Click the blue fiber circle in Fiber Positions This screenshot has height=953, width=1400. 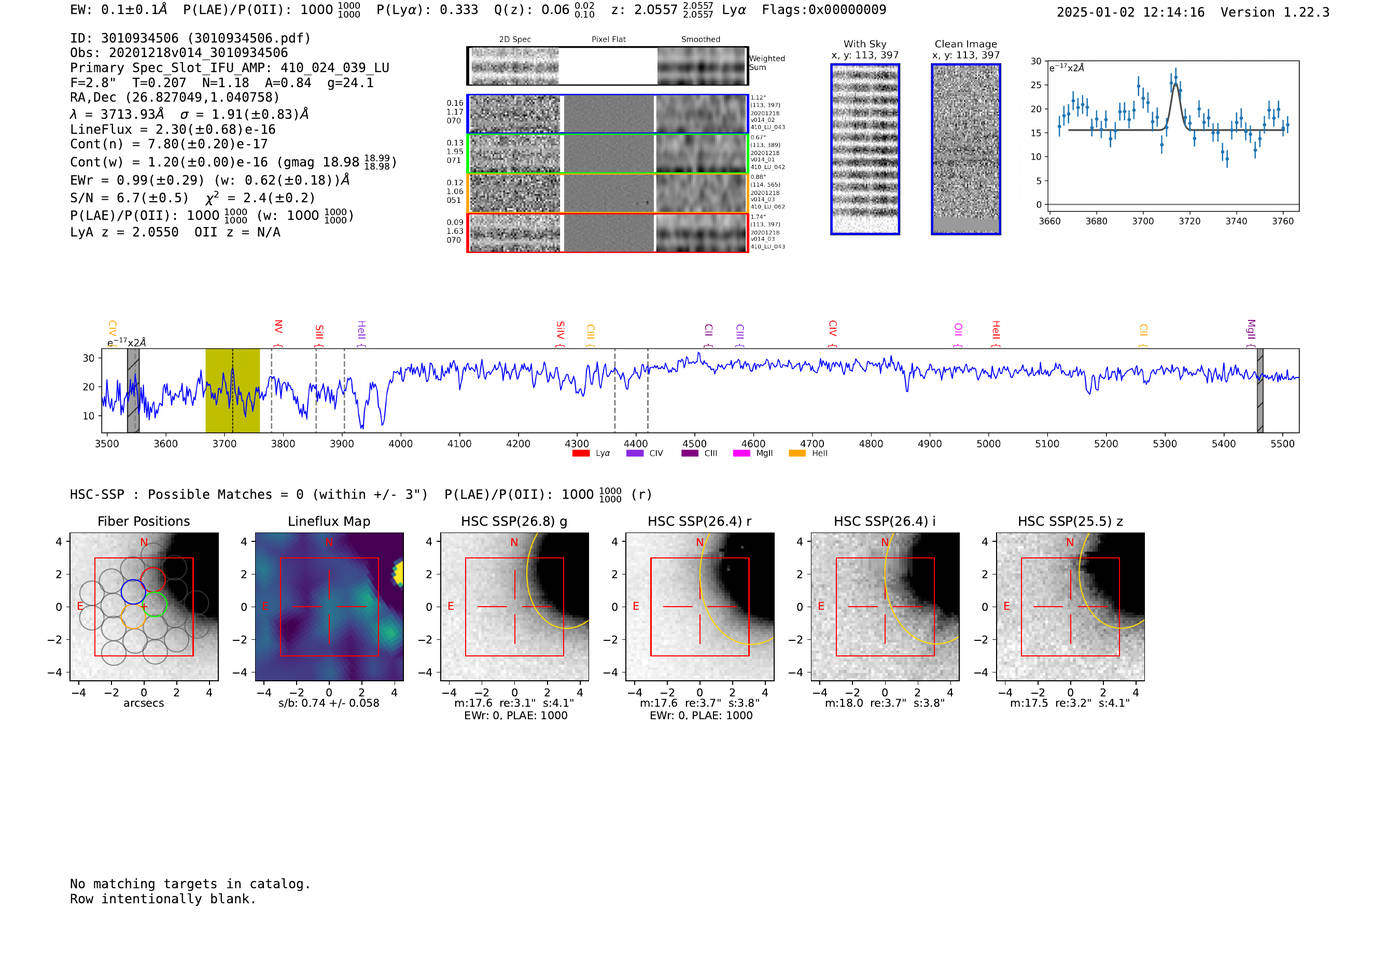coord(133,591)
